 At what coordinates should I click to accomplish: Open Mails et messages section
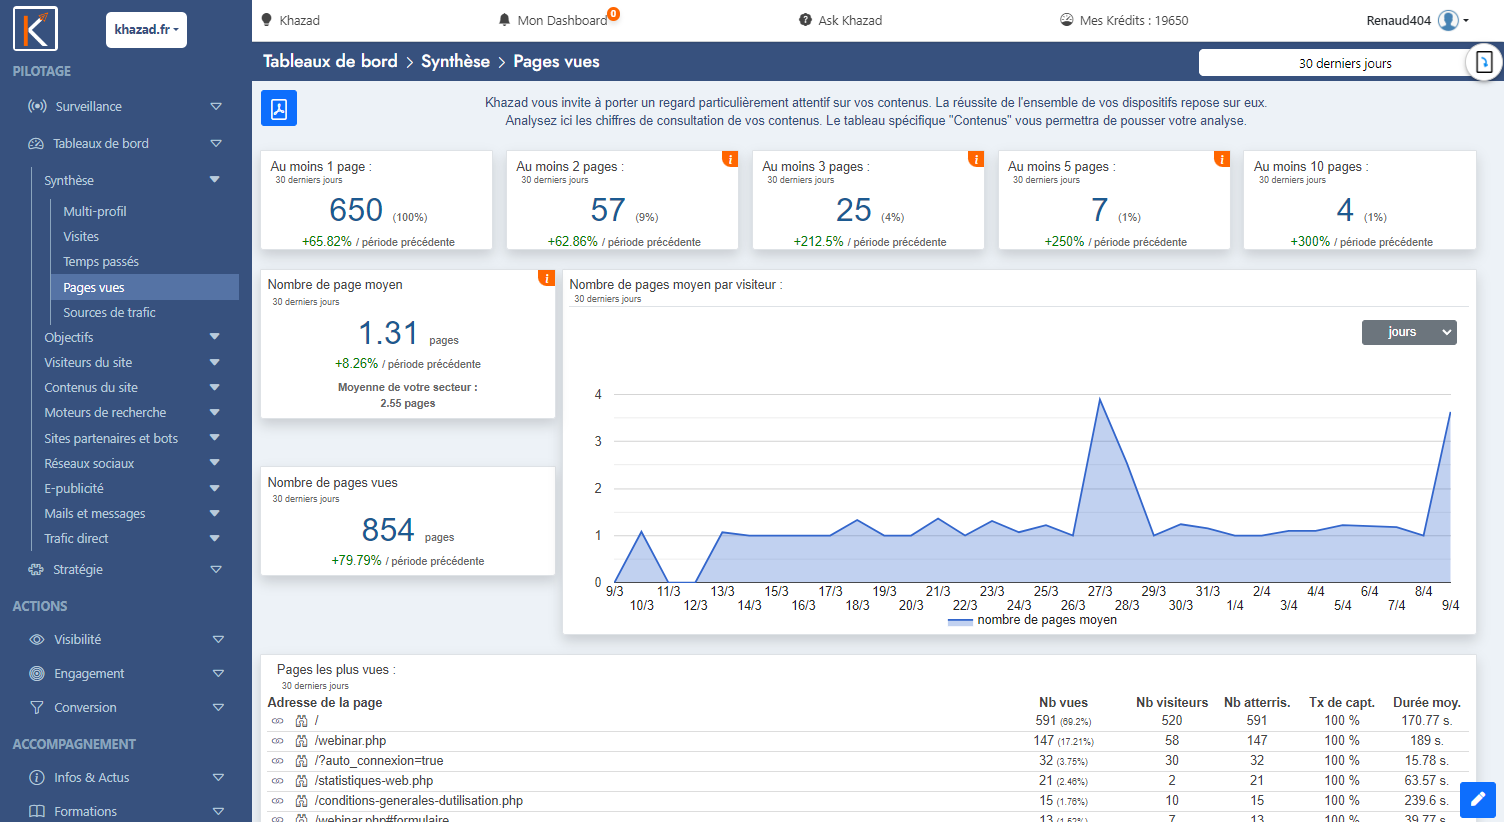click(x=95, y=513)
